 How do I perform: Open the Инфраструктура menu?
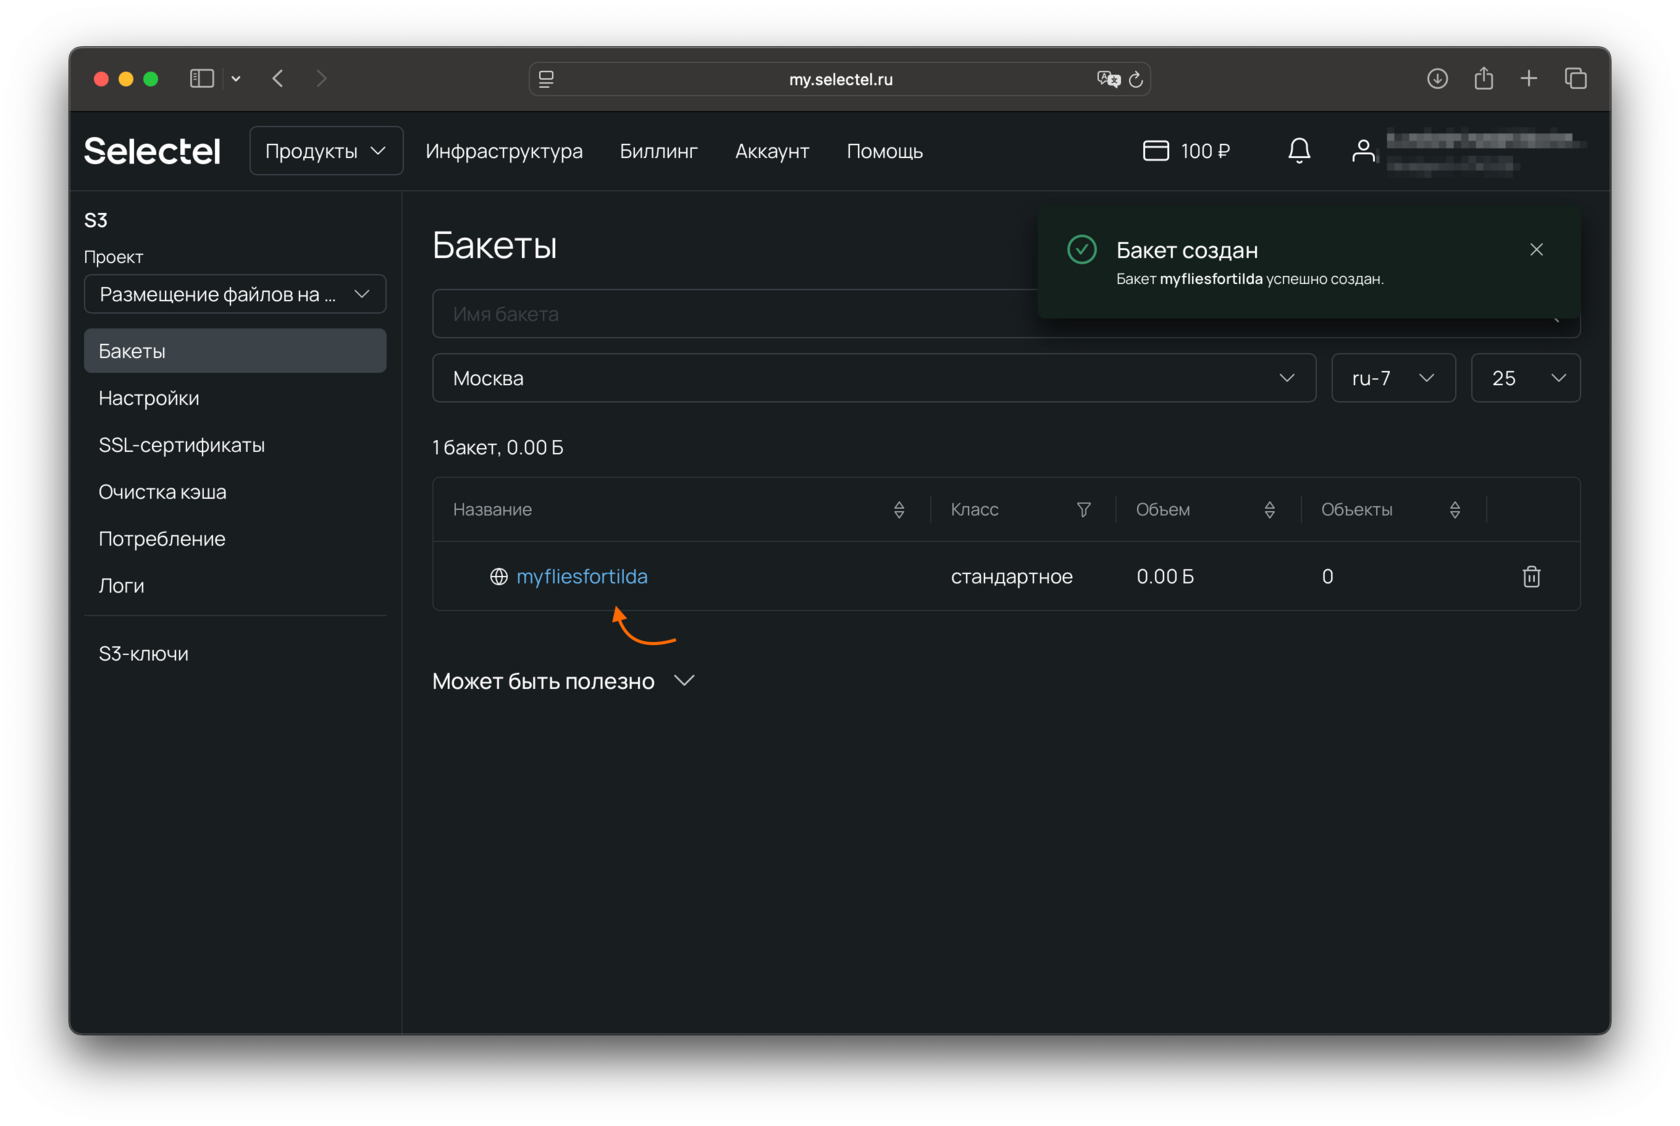pos(504,151)
